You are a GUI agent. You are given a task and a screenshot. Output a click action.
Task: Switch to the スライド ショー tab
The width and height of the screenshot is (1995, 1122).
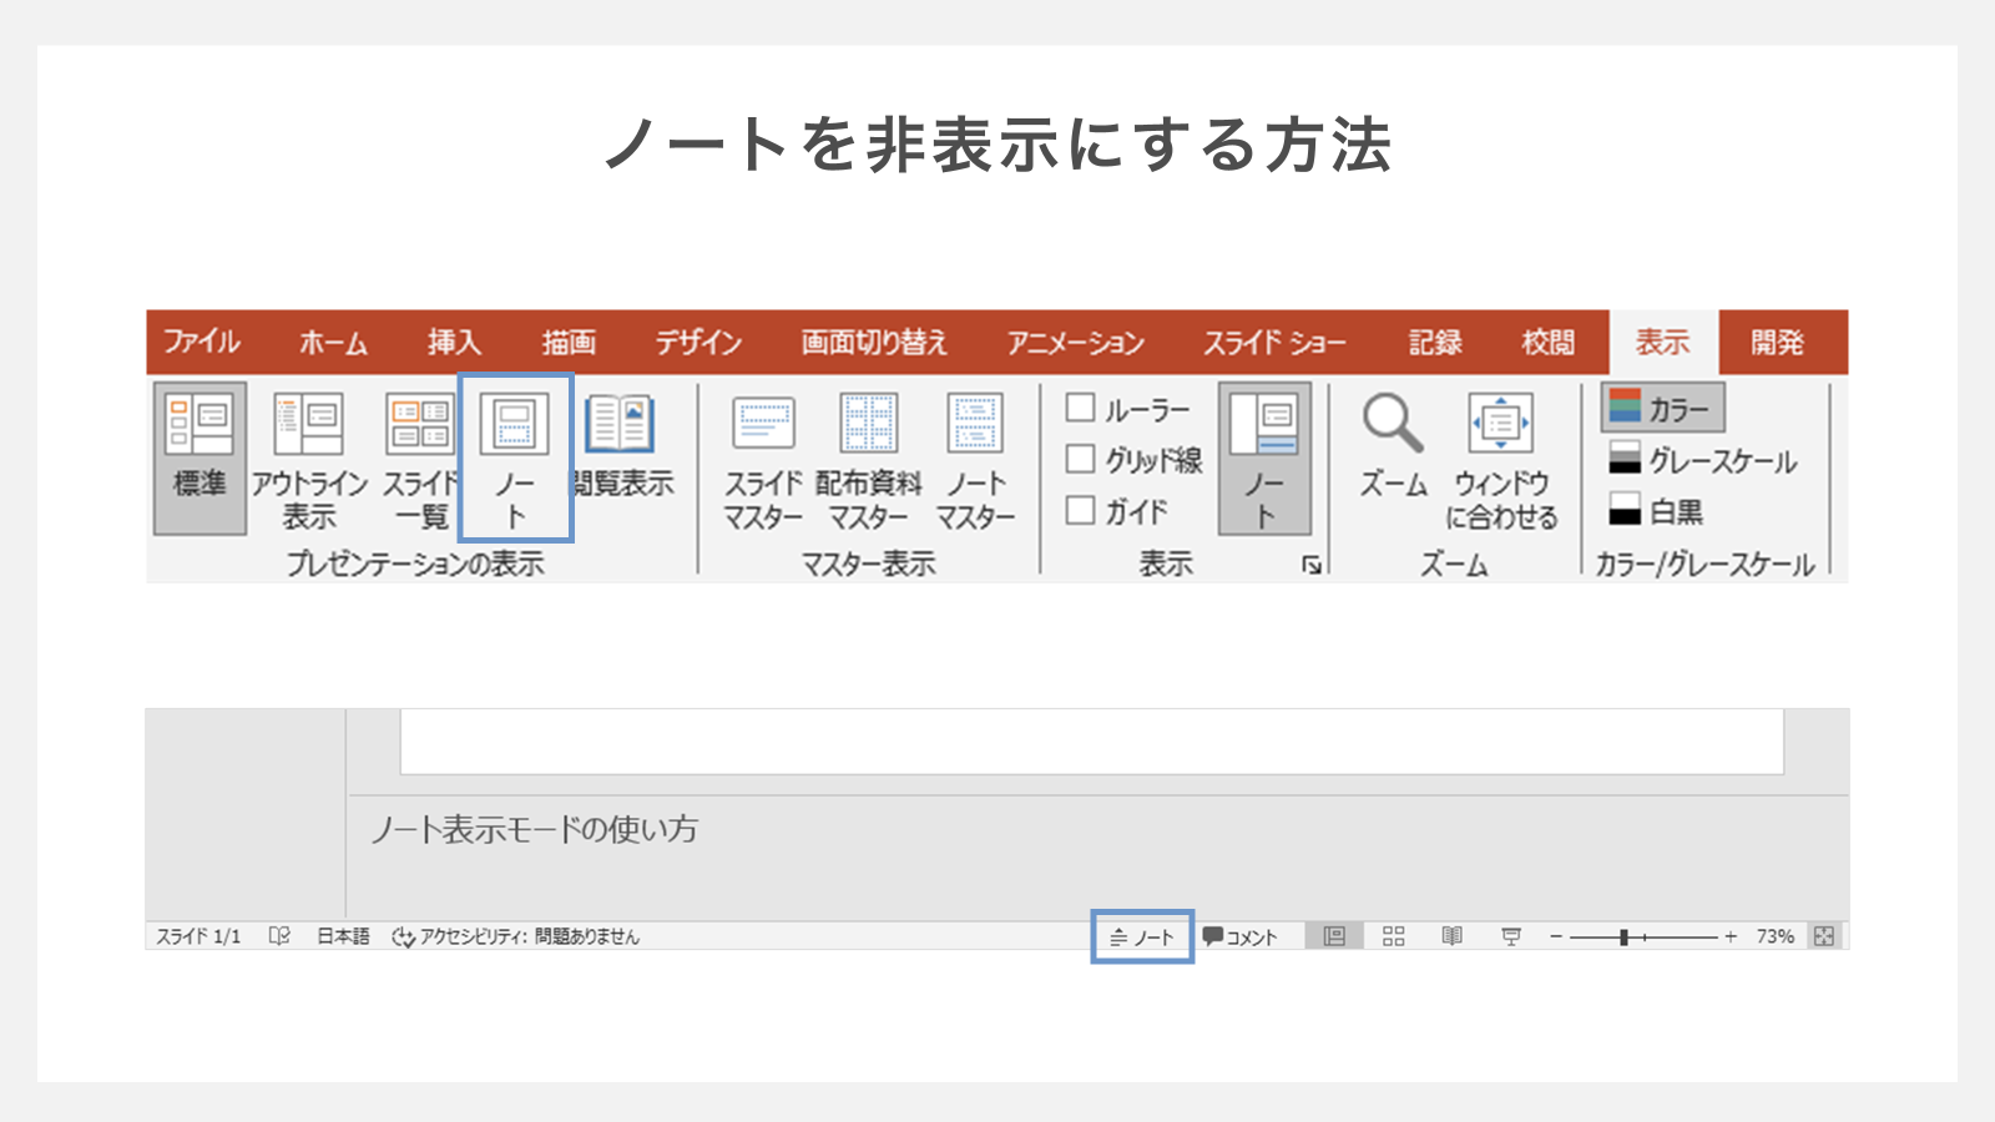click(x=1274, y=342)
